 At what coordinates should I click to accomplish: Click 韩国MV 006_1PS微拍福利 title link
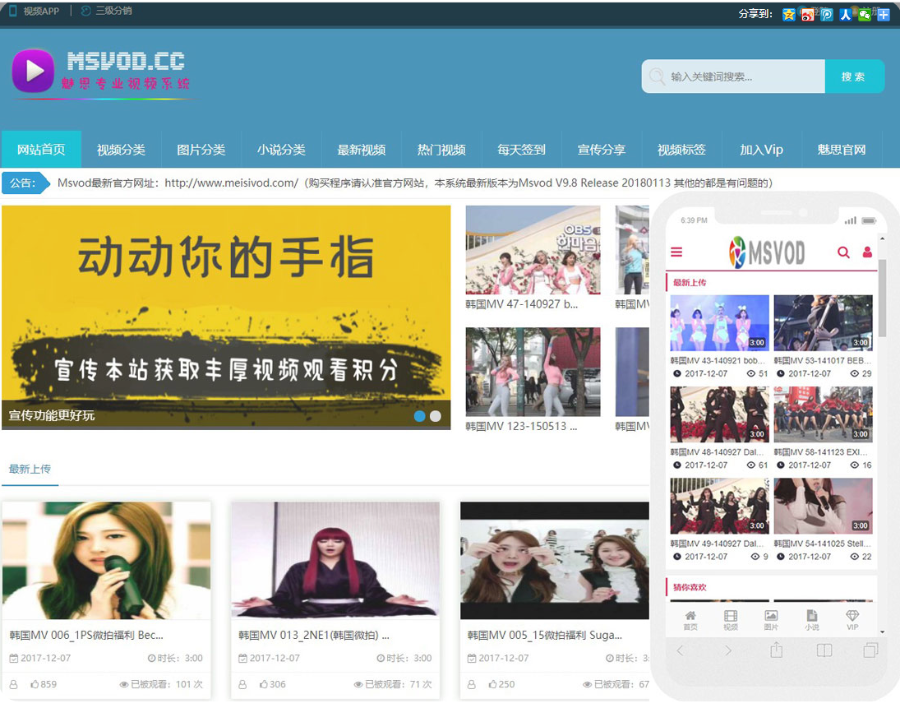click(87, 635)
